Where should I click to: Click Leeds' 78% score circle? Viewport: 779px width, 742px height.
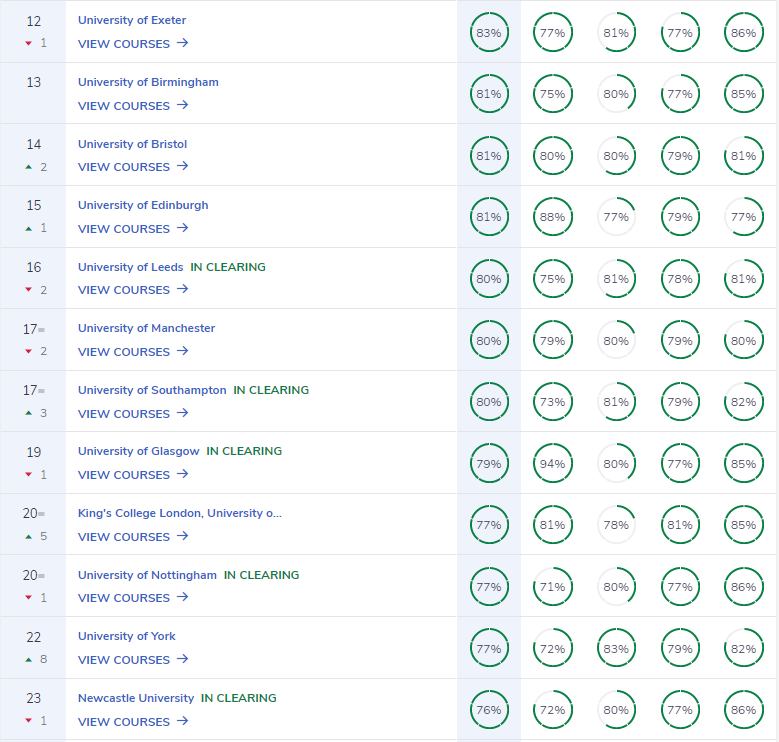pyautogui.click(x=680, y=279)
